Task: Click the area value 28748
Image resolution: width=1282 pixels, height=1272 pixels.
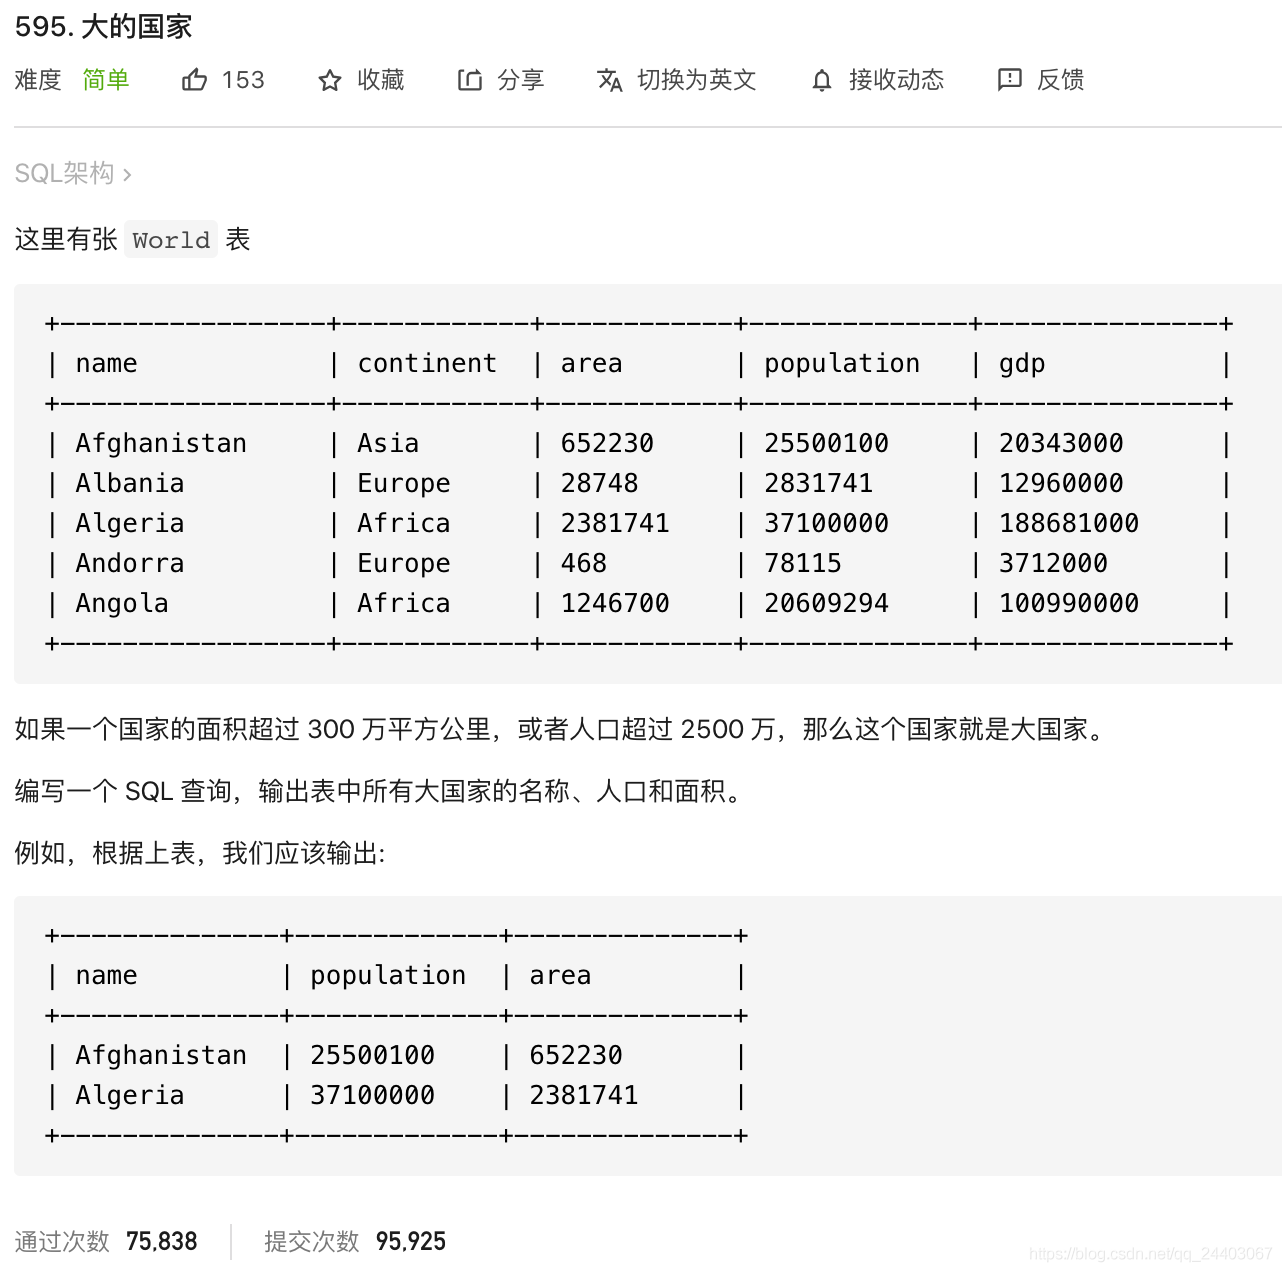Action: point(599,483)
